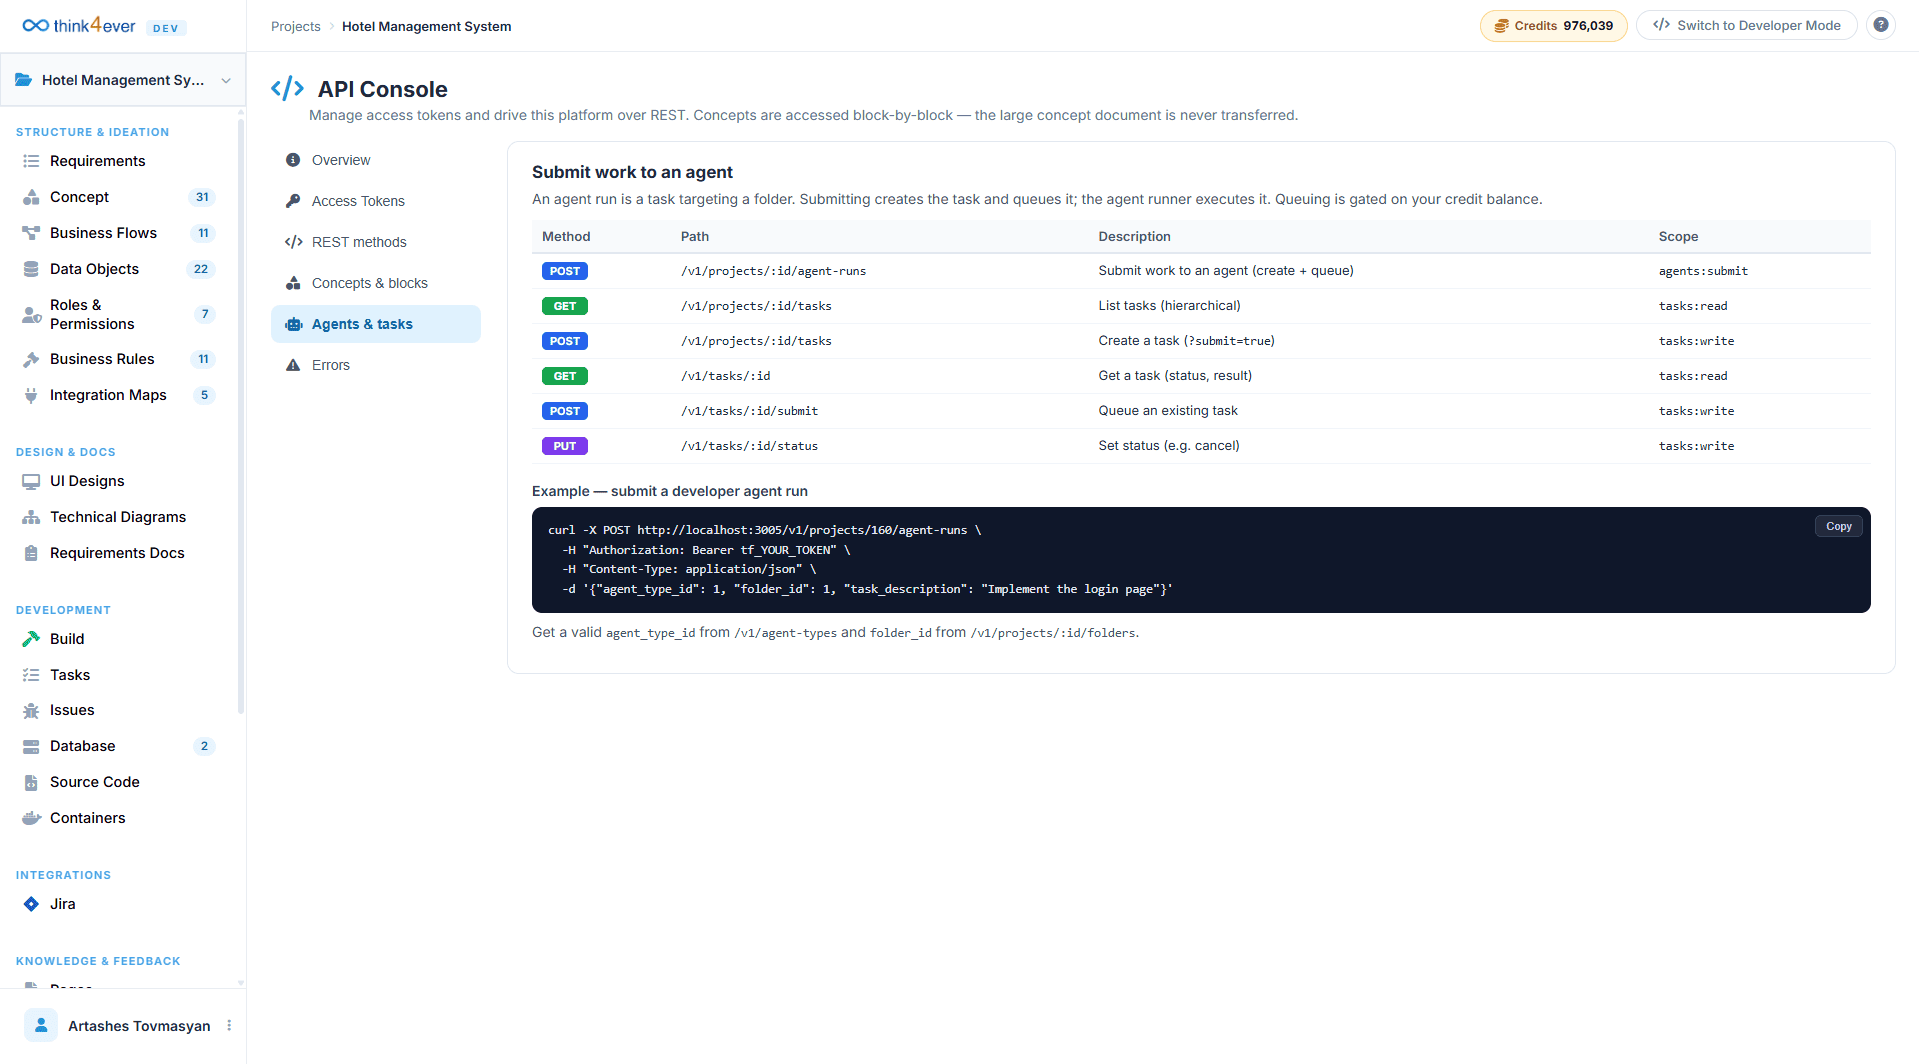Open the Credits 976,039 balance

click(1553, 26)
